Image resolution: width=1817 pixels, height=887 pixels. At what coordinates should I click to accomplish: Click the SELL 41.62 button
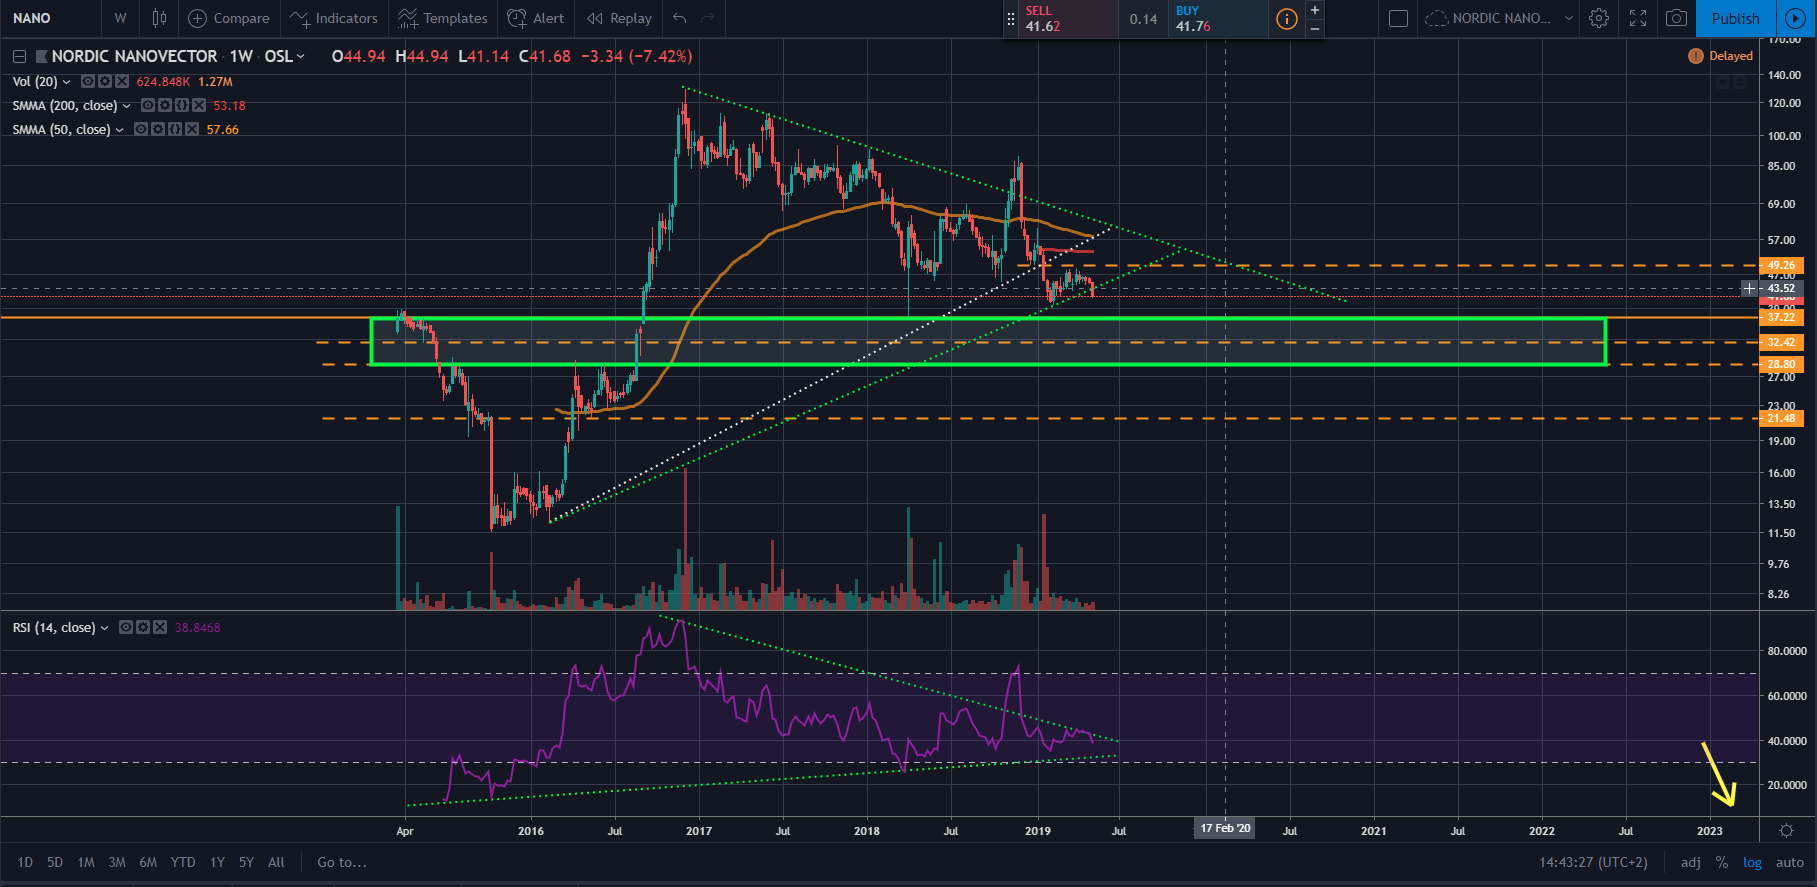pyautogui.click(x=1068, y=18)
